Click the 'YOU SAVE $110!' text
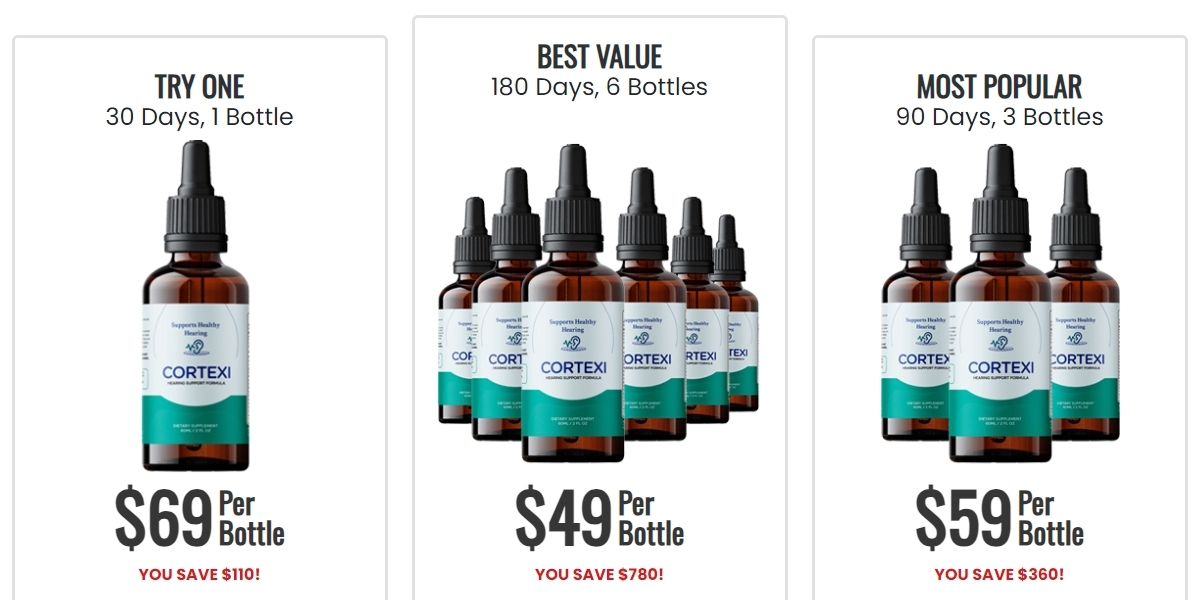This screenshot has width=1200, height=600. 200,575
